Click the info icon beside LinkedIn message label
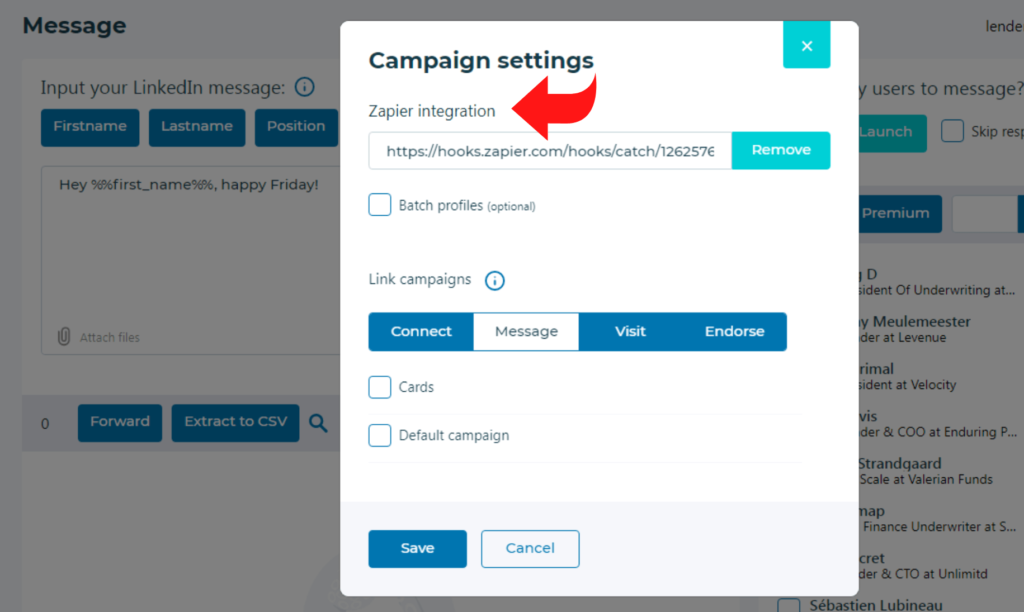Image resolution: width=1024 pixels, height=612 pixels. tap(304, 87)
